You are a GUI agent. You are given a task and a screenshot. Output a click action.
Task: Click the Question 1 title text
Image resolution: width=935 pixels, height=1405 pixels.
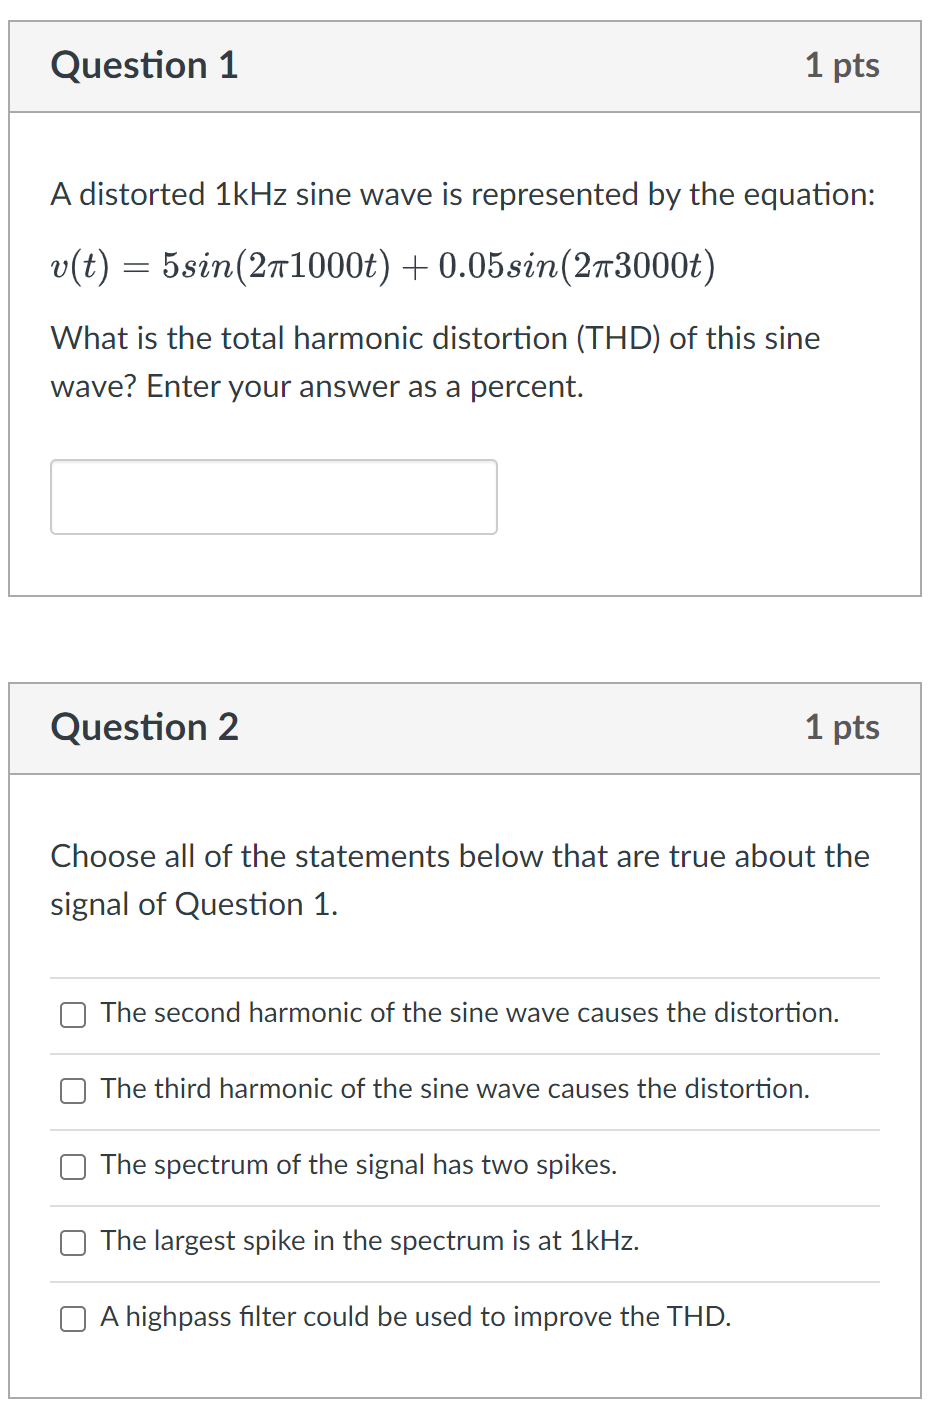(x=144, y=65)
